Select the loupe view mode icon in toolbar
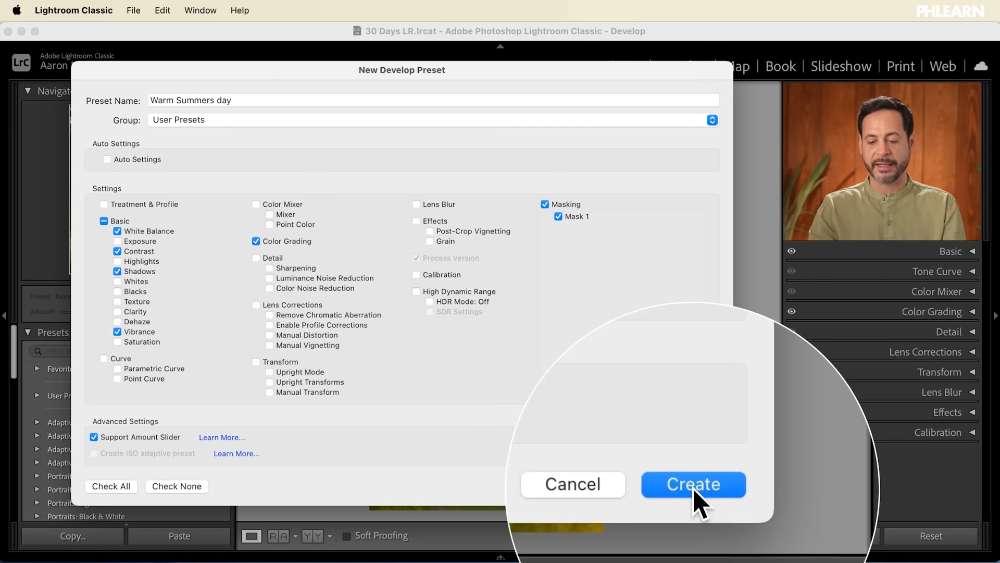 tap(251, 536)
